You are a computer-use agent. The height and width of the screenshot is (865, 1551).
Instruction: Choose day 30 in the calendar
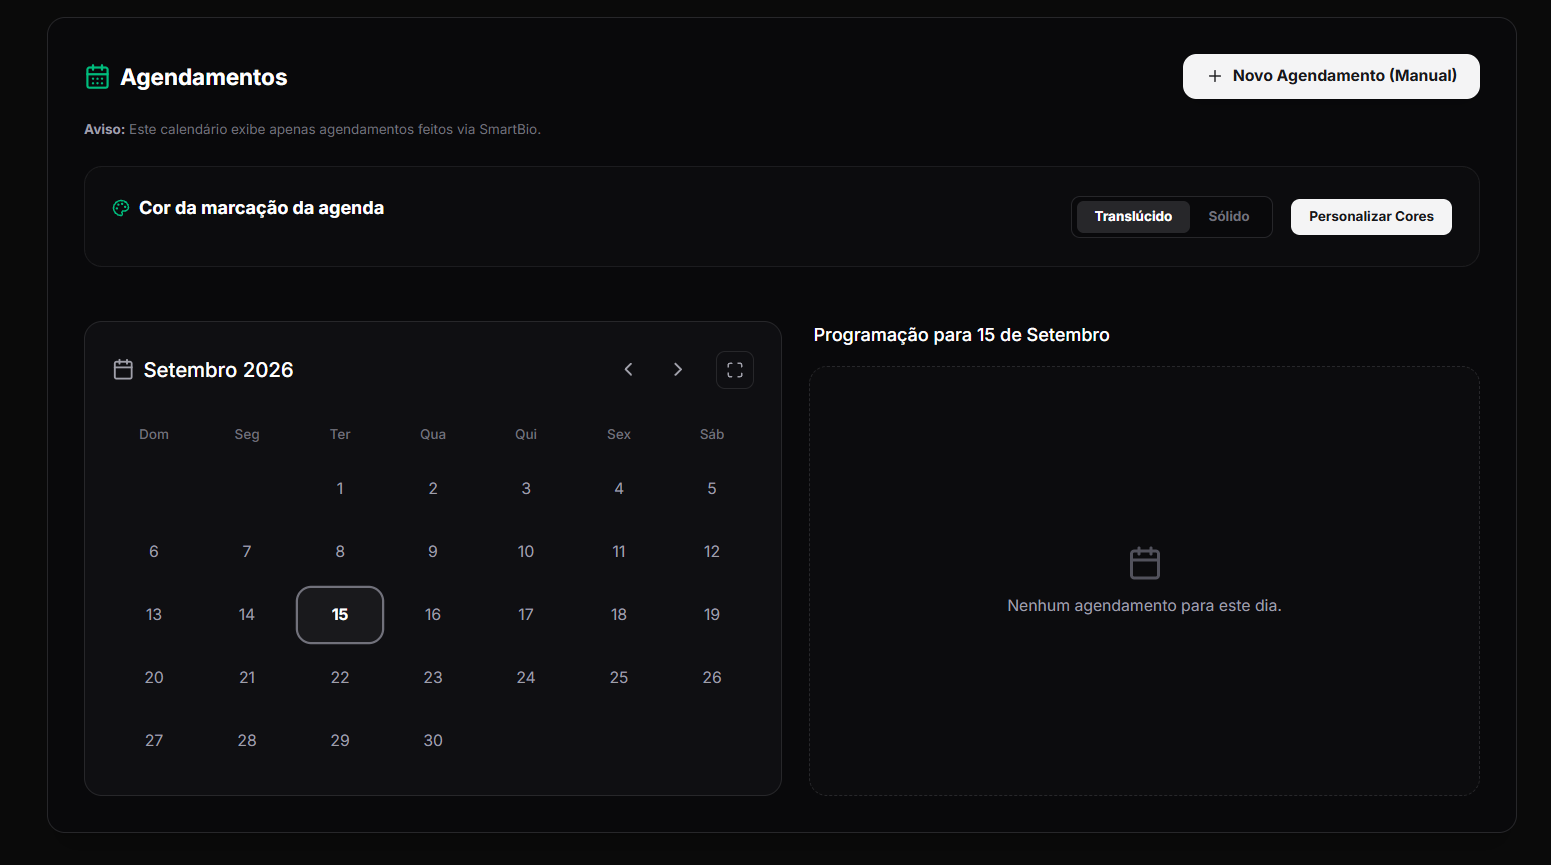[x=433, y=741]
